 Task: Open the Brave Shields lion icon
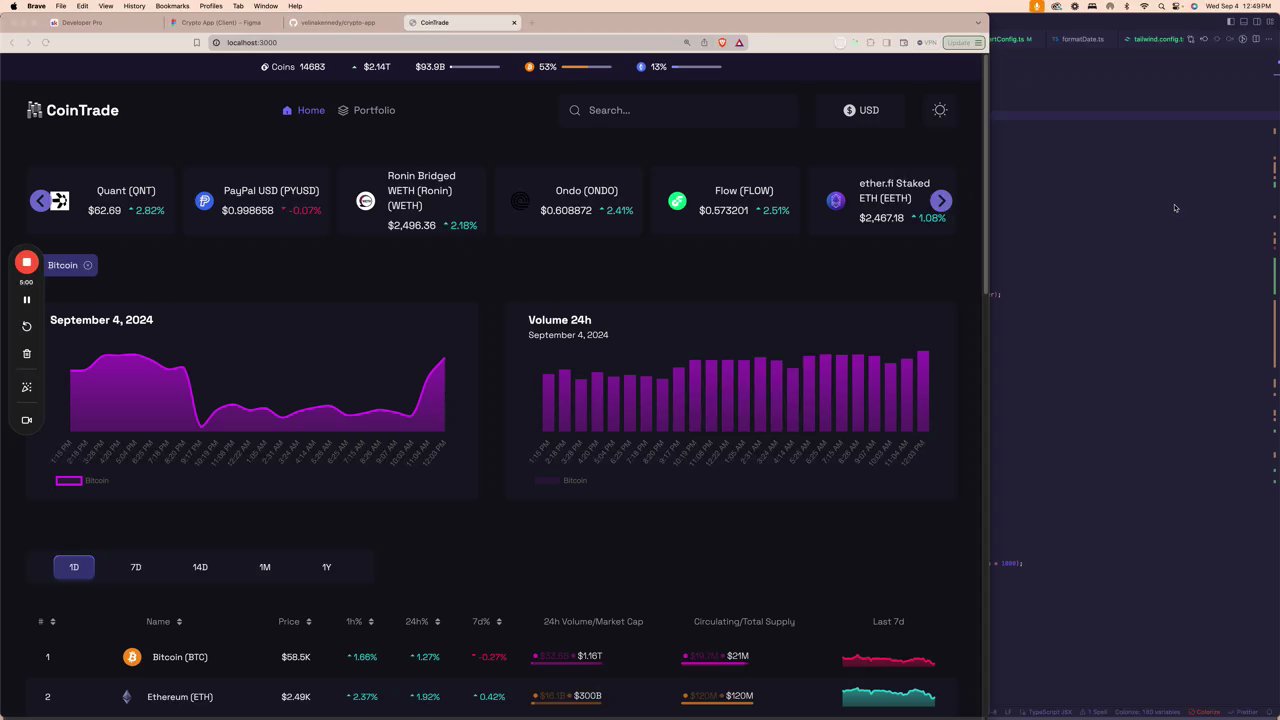722,42
